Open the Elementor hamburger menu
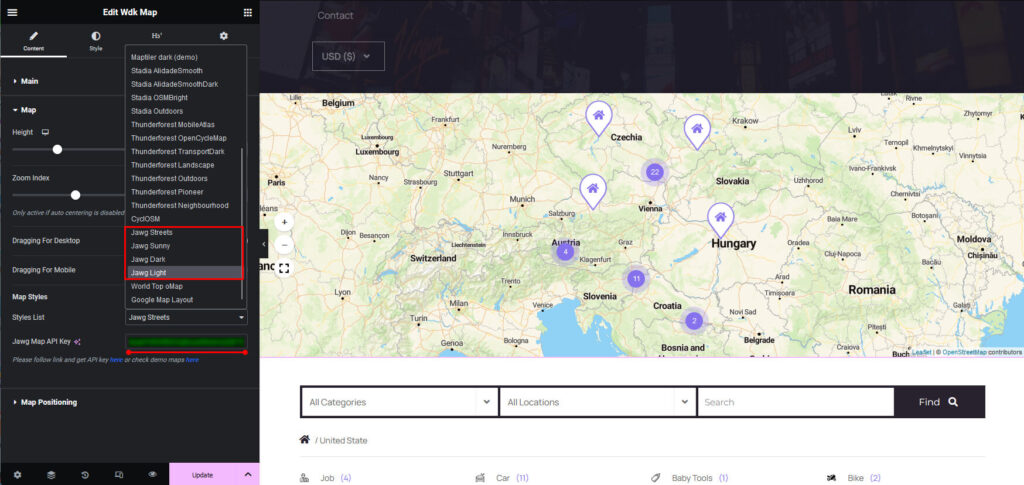The width and height of the screenshot is (1024, 485). [x=12, y=12]
